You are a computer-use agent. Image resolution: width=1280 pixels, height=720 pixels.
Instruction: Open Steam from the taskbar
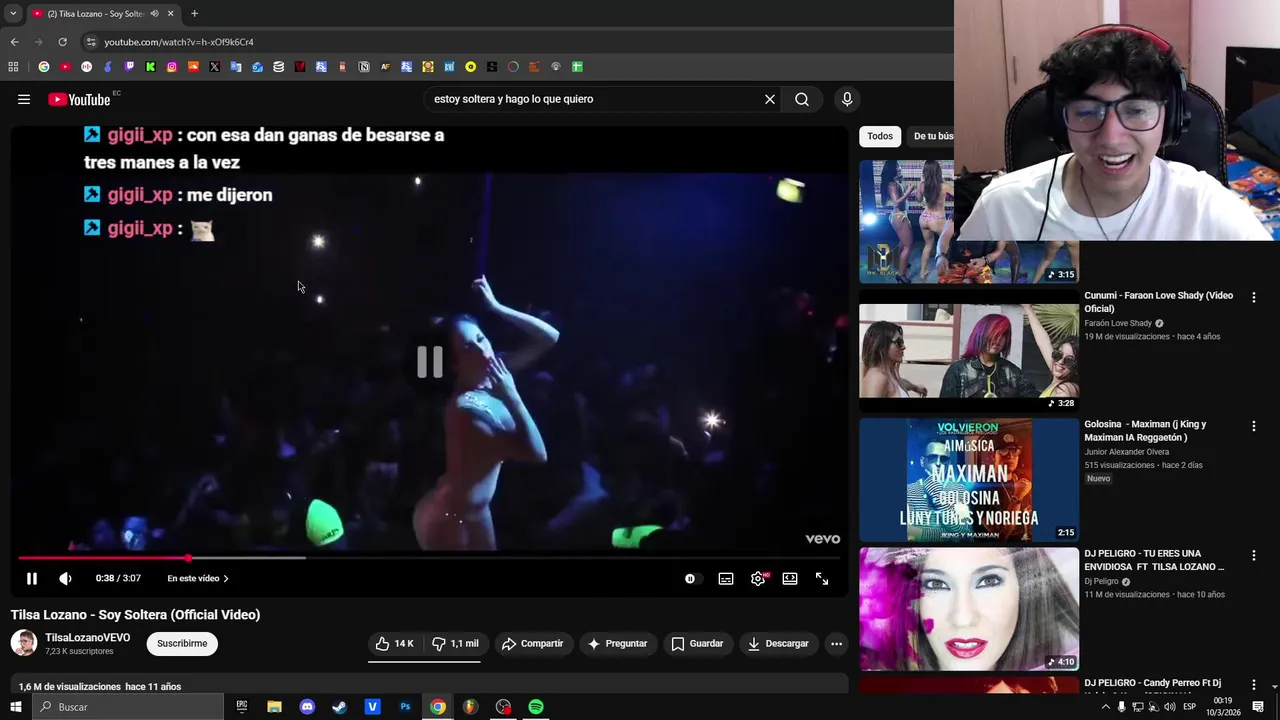click(339, 707)
